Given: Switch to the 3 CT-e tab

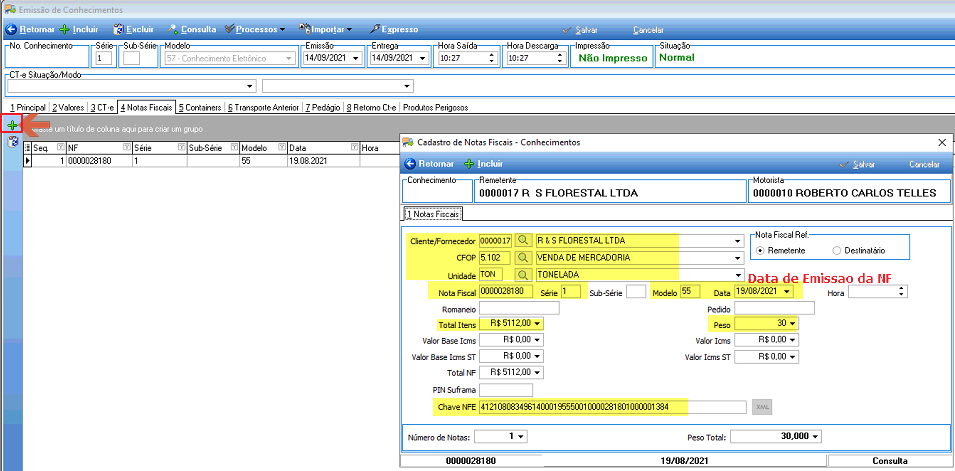Looking at the screenshot, I should (x=102, y=108).
